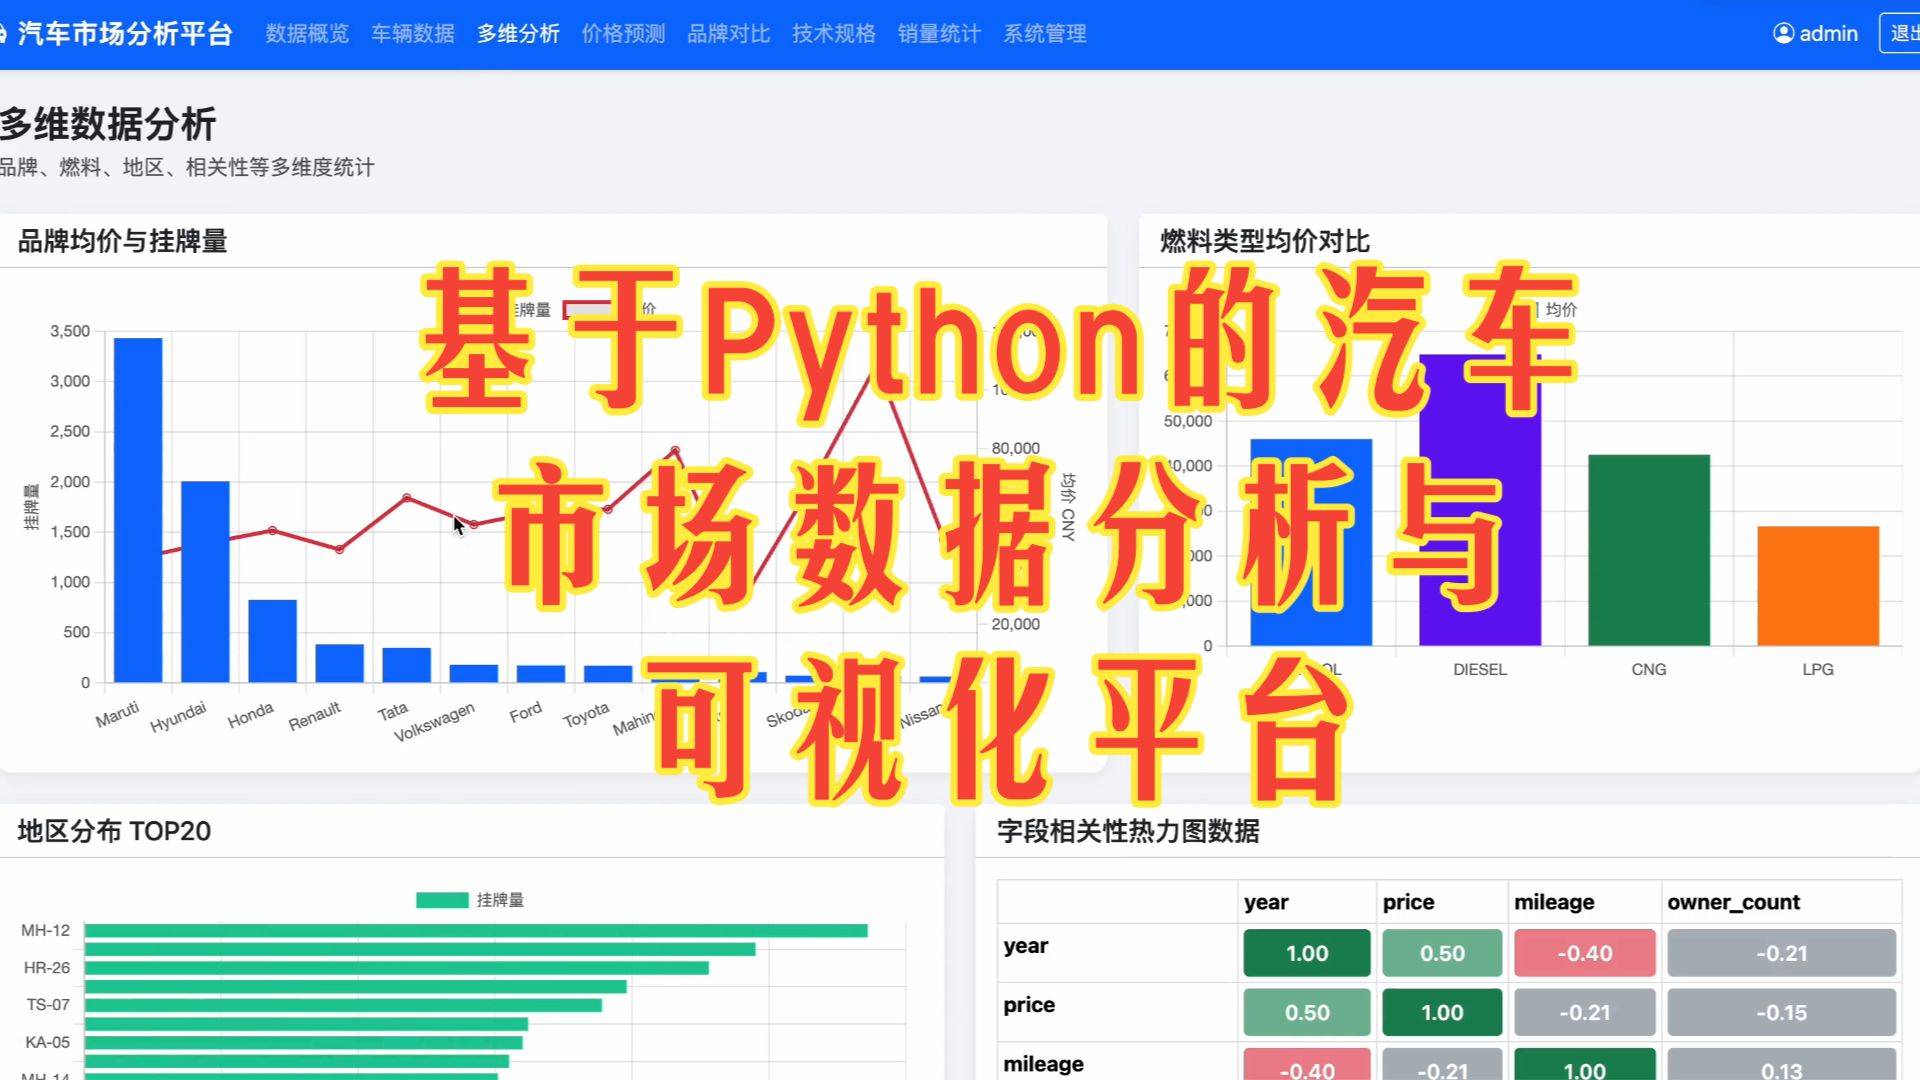Open the 价格预测 page
Image resolution: width=1920 pixels, height=1080 pixels.
coord(623,33)
